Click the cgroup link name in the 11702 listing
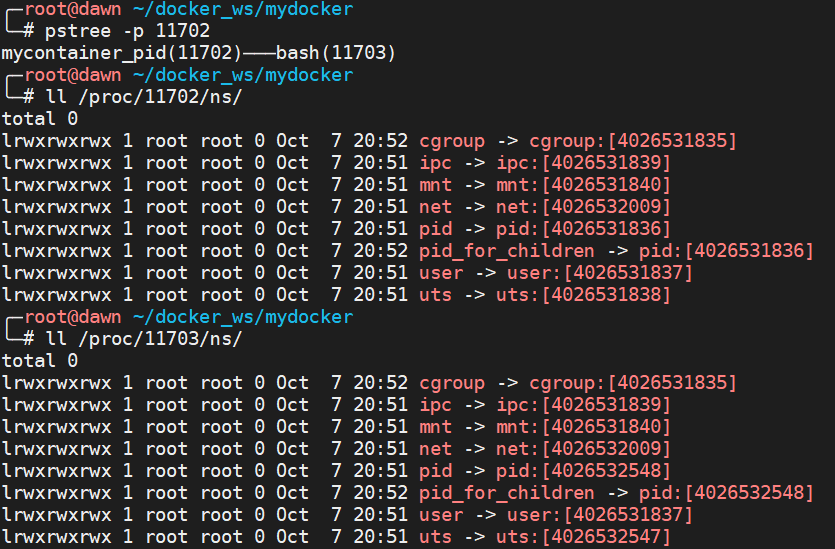Image resolution: width=835 pixels, height=549 pixels. (x=452, y=141)
